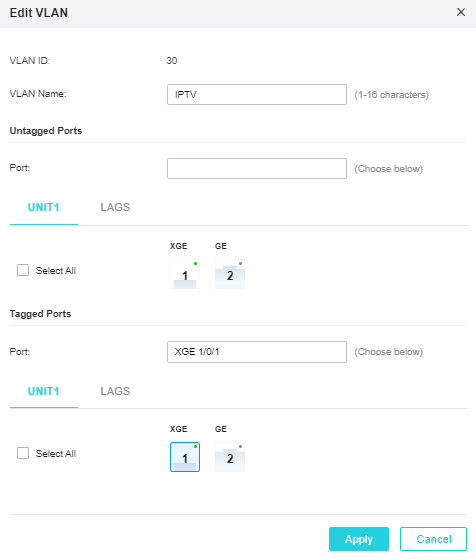This screenshot has width=476, height=560.
Task: Switch to LAGS tab under Untagged Ports
Action: point(115,207)
